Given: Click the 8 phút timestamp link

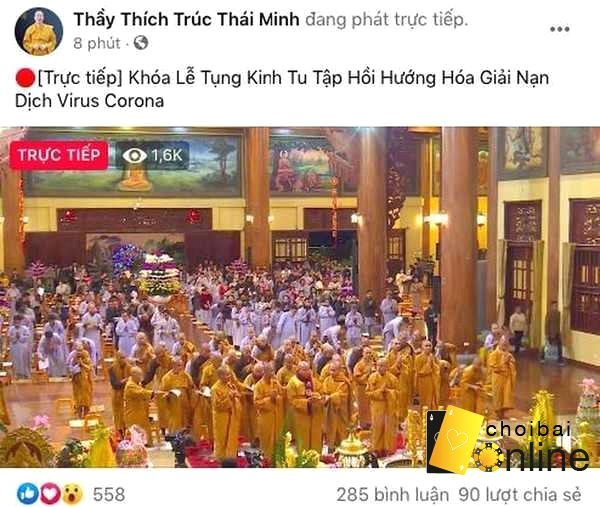Looking at the screenshot, I should [x=97, y=43].
